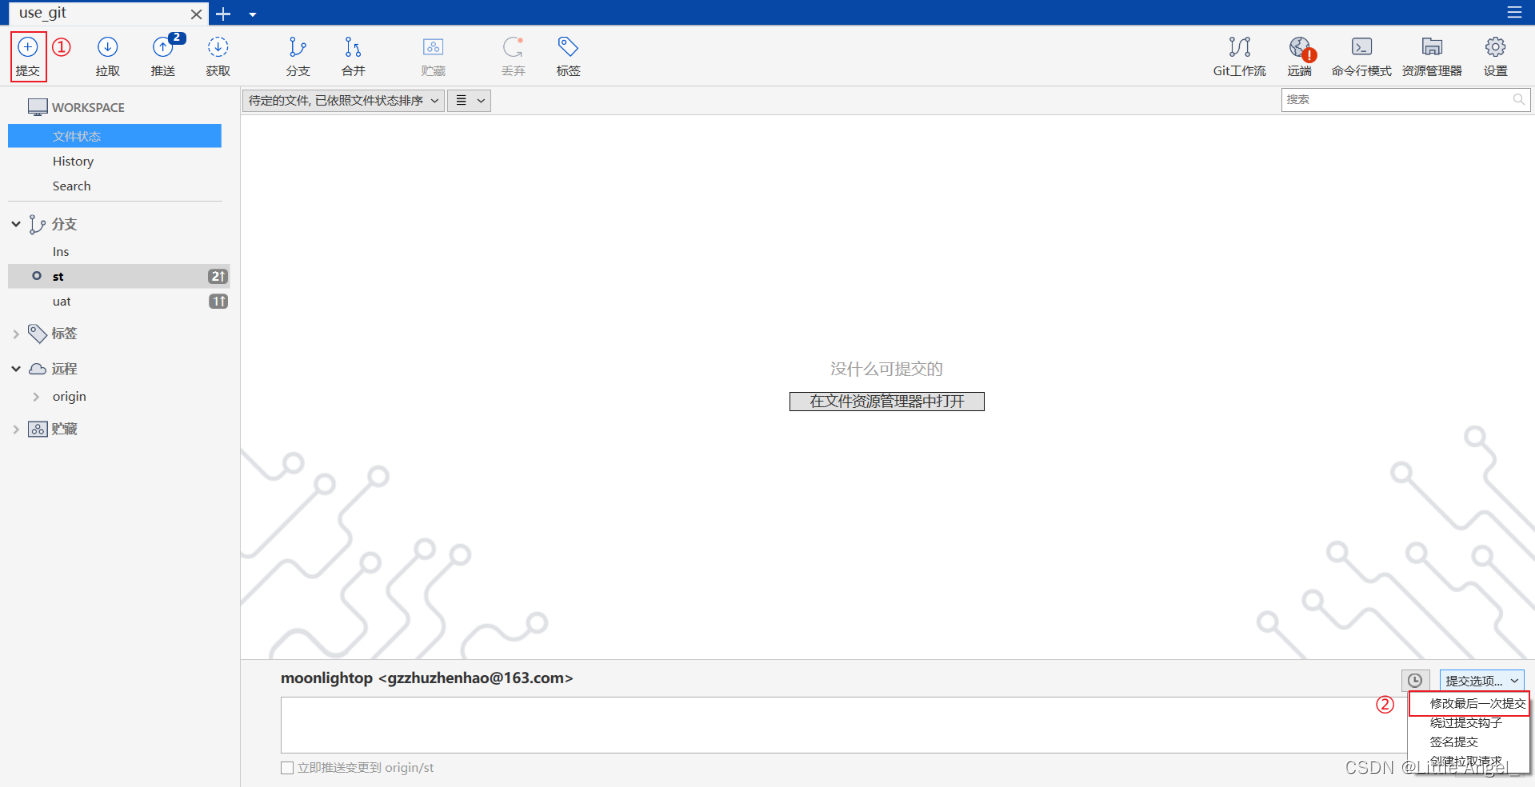This screenshot has height=787, width=1535.
Task: Click the 贮藏 sidebar stash icon
Action: [37, 429]
